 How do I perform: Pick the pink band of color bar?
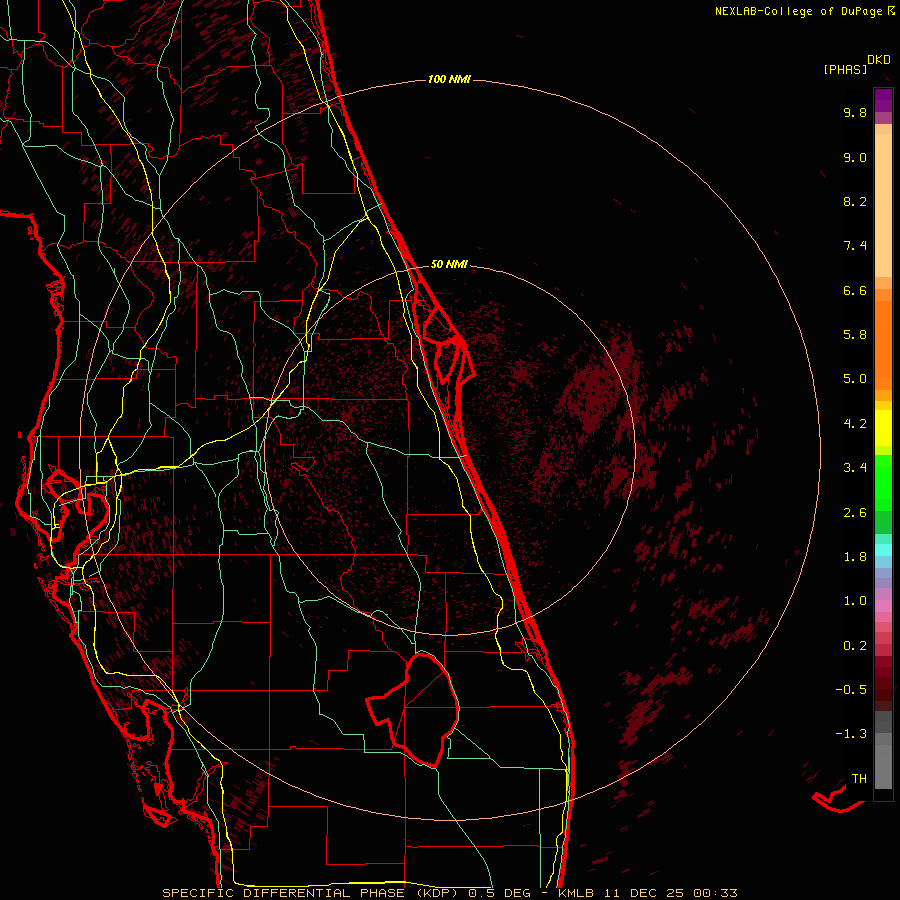tap(883, 606)
